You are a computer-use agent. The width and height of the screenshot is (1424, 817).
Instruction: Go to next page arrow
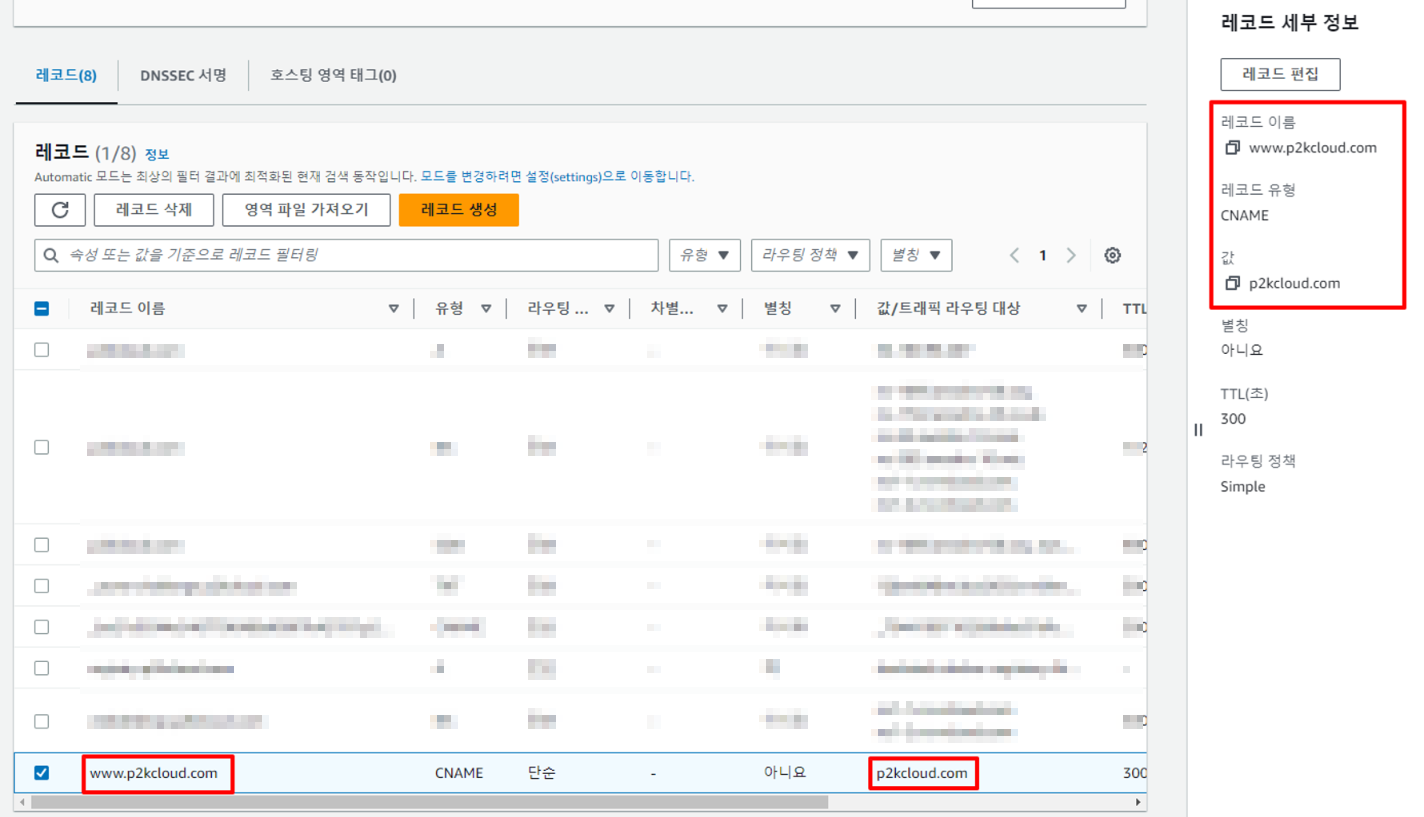pyautogui.click(x=1071, y=256)
